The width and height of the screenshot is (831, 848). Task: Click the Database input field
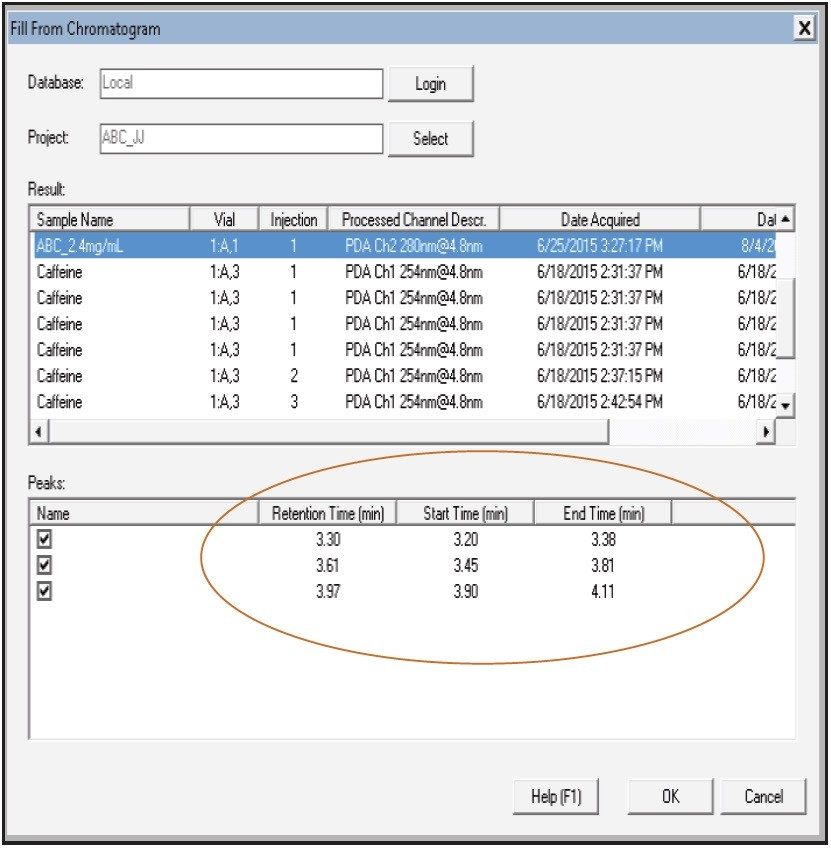pyautogui.click(x=241, y=83)
